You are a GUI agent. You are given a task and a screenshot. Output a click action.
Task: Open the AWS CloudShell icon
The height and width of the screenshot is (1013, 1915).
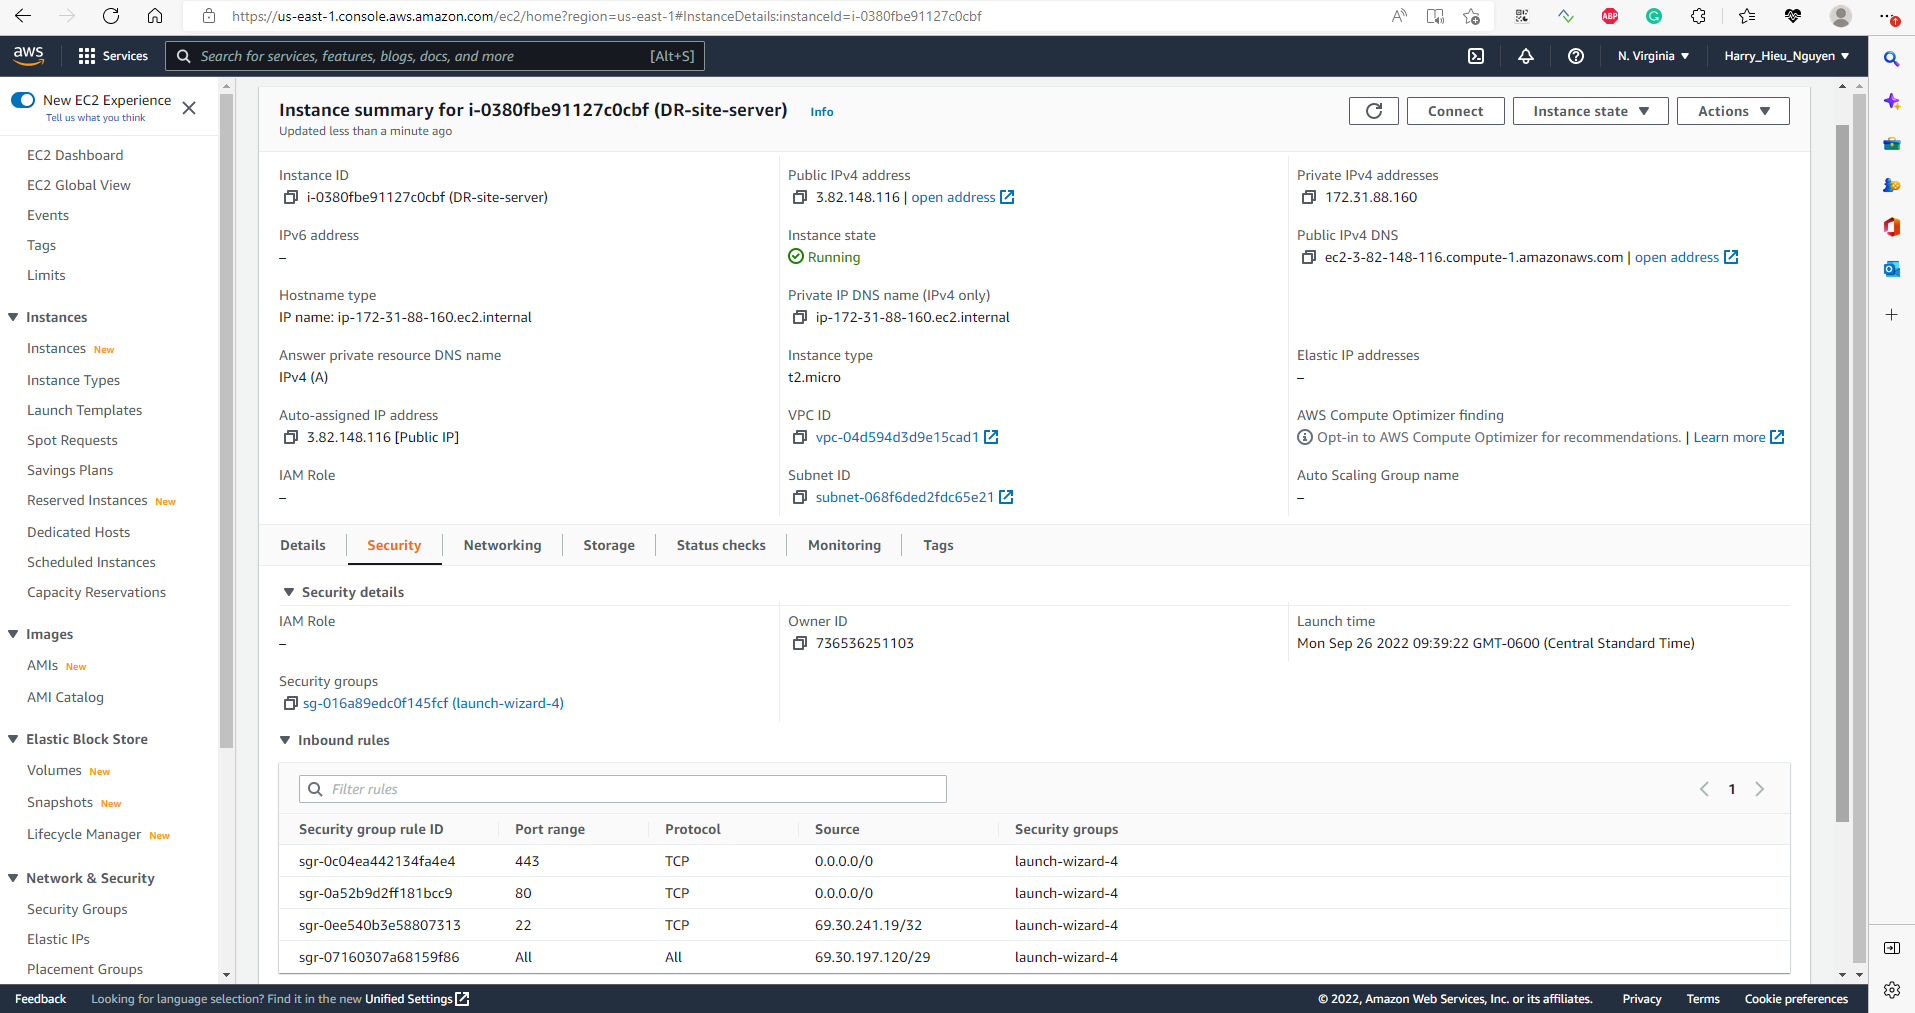(x=1476, y=56)
